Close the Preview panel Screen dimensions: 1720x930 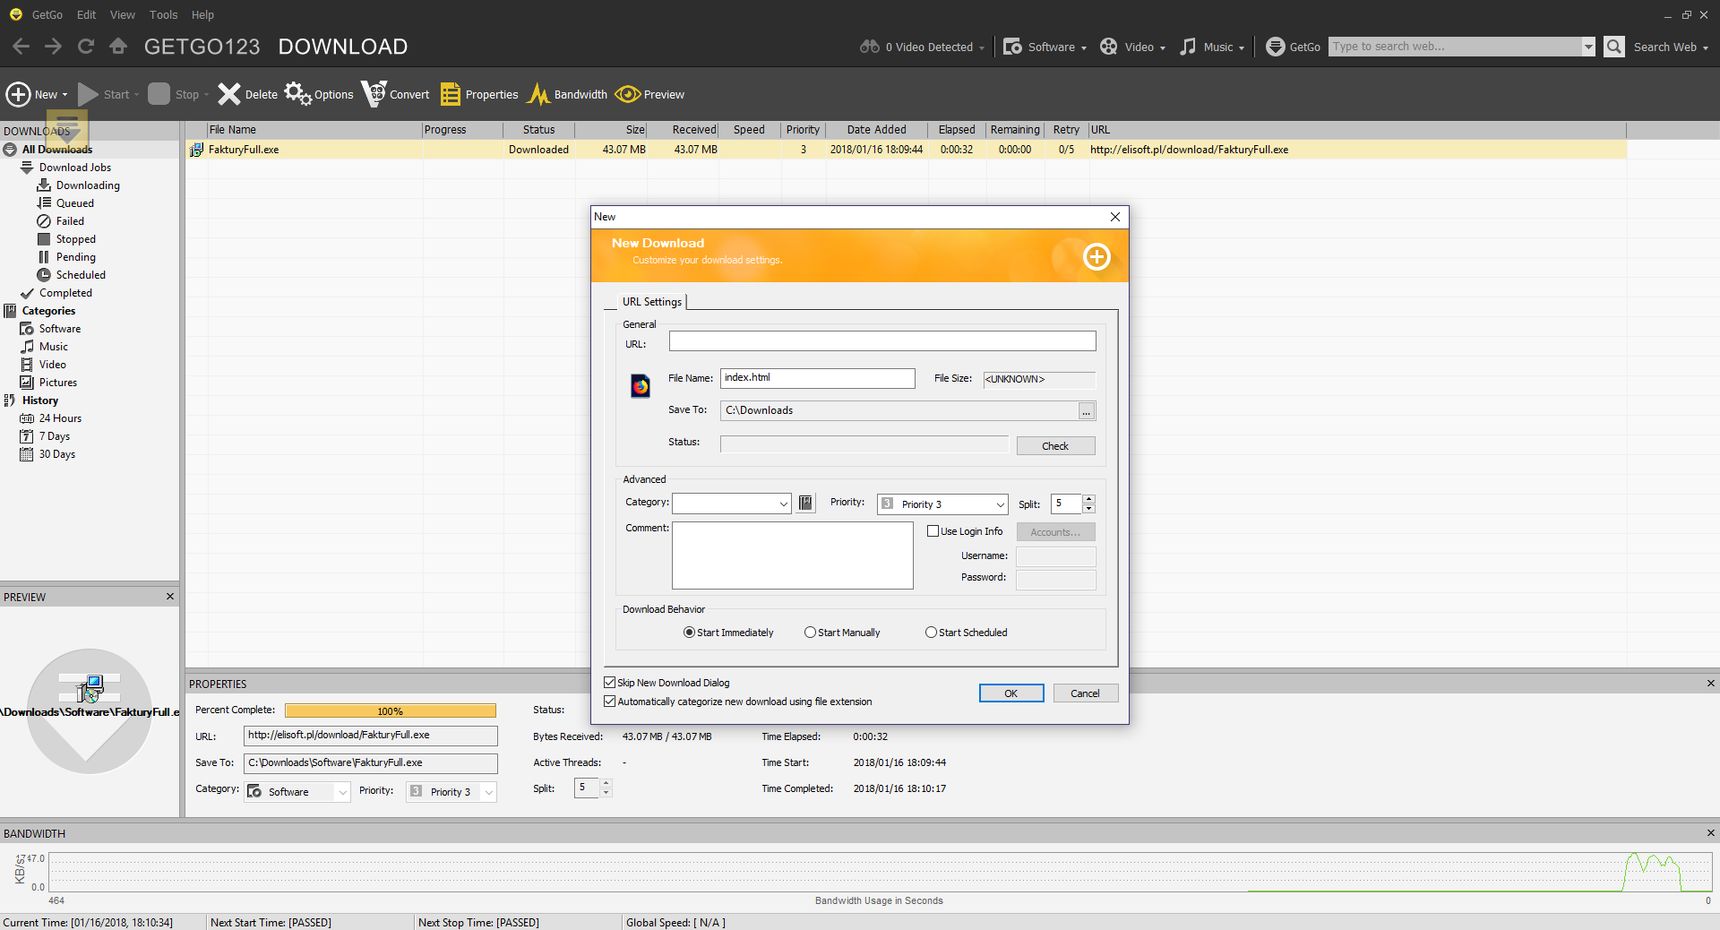(x=170, y=596)
